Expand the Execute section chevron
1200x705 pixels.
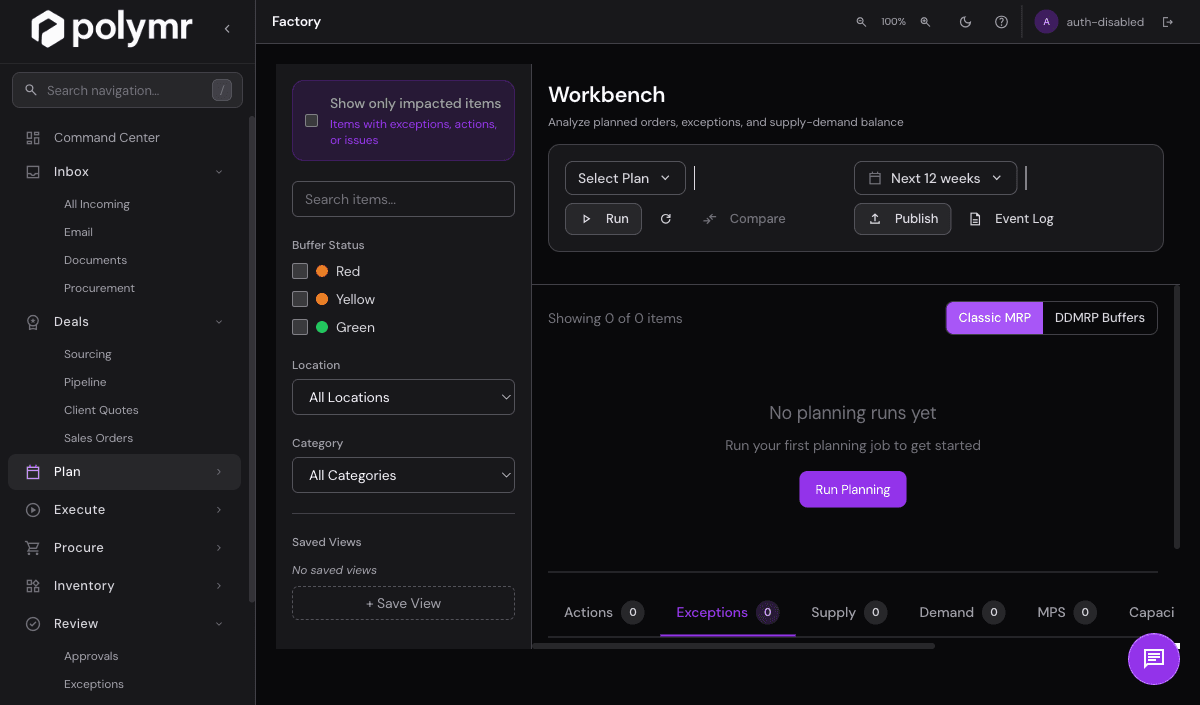click(219, 510)
